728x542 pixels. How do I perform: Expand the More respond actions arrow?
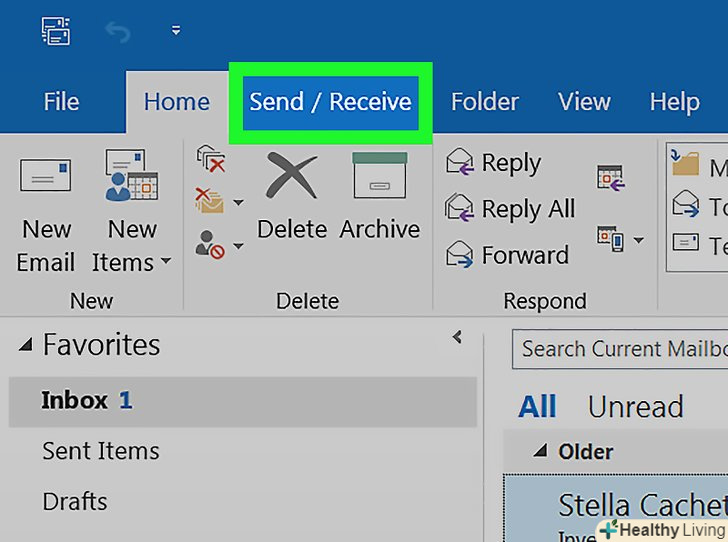pos(638,240)
